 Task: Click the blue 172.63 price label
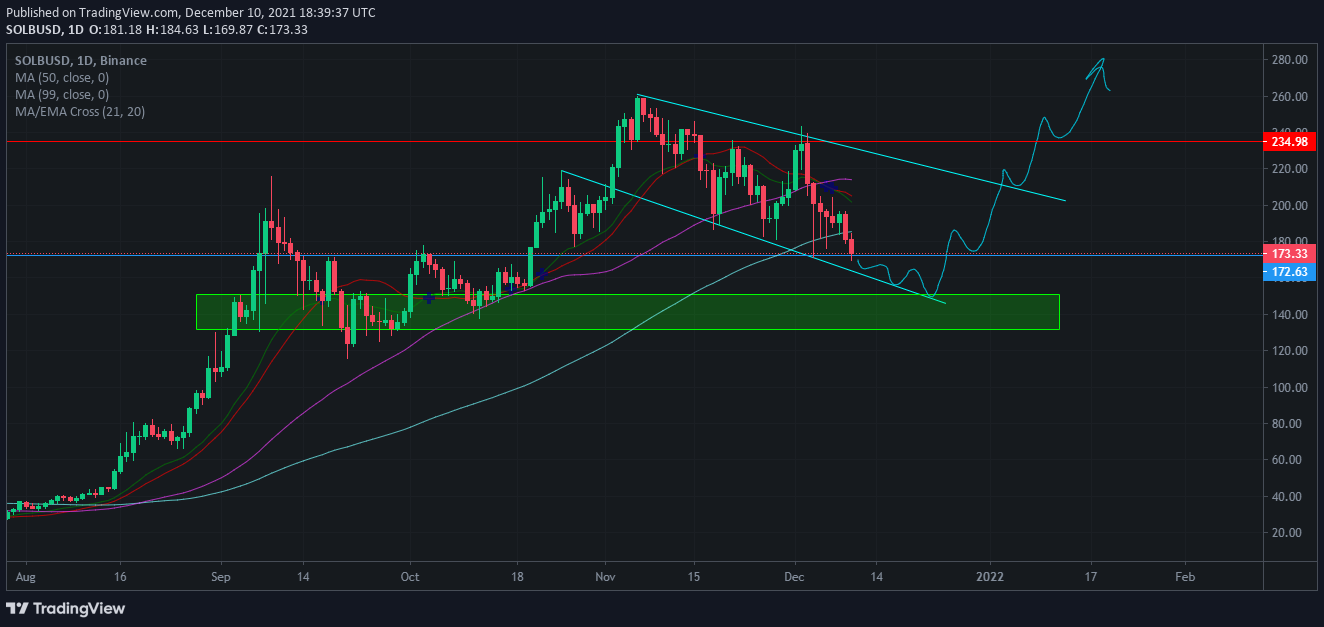click(1290, 271)
